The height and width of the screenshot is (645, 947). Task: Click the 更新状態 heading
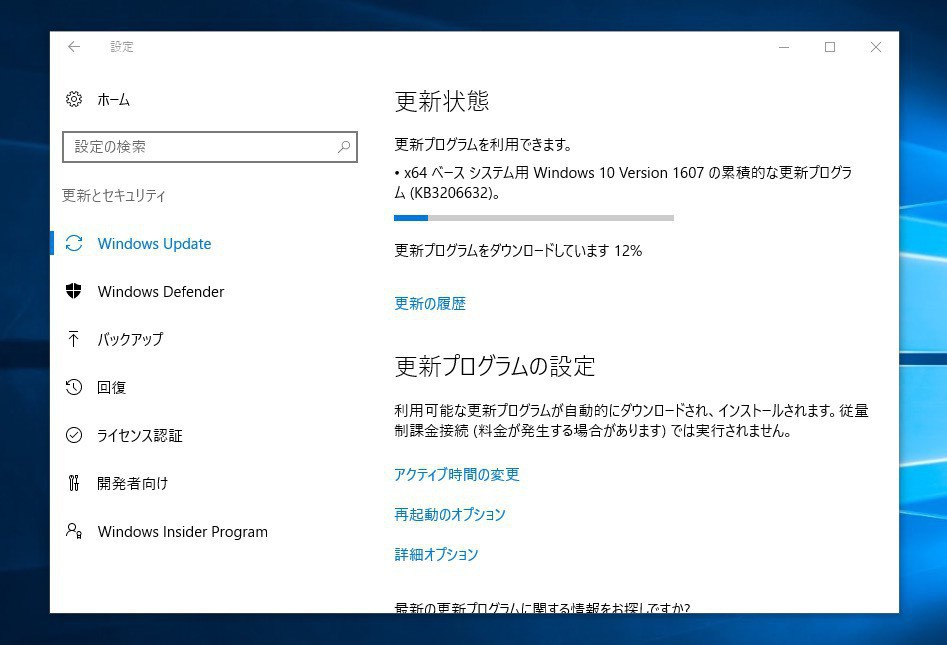441,101
